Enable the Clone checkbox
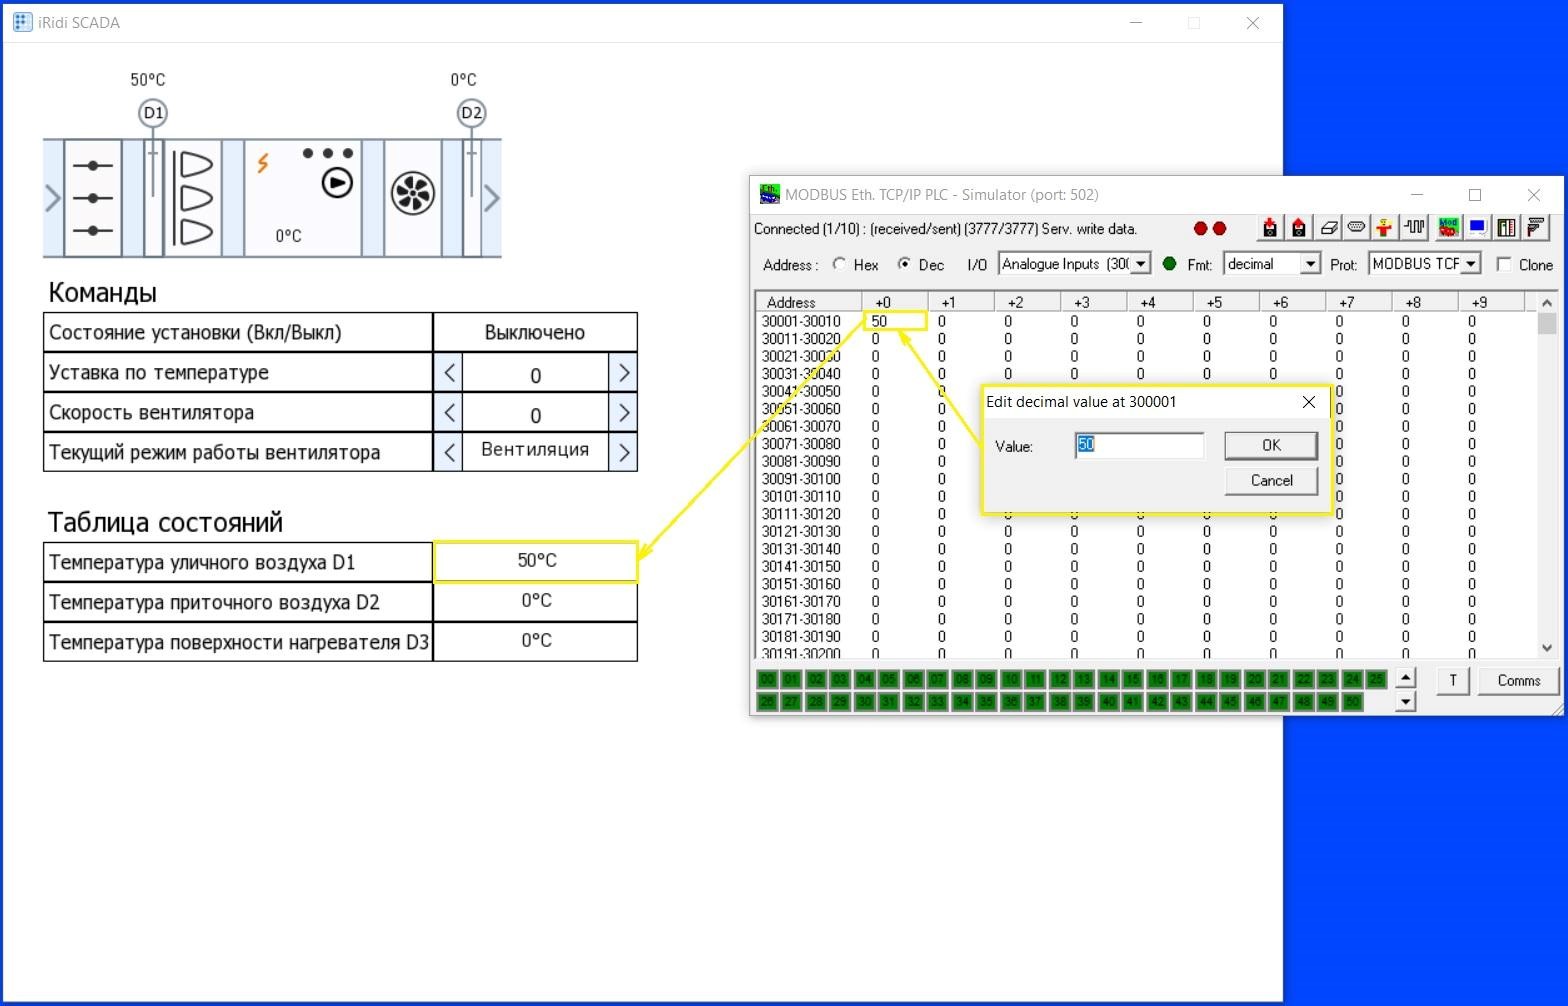 click(x=1503, y=264)
